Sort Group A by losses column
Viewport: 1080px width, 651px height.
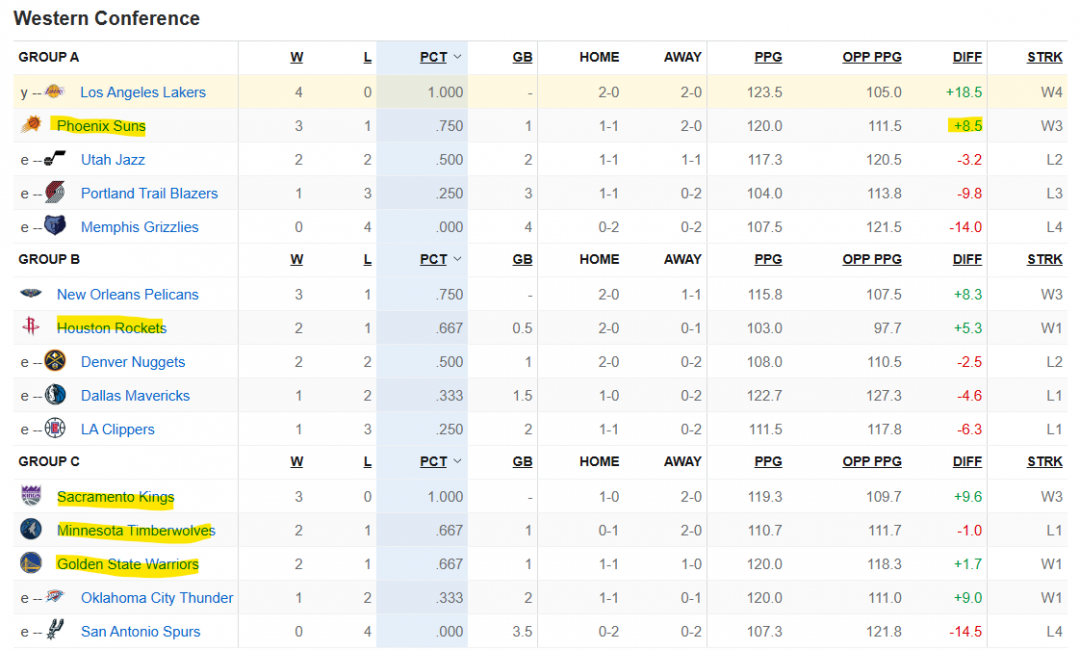tap(368, 58)
